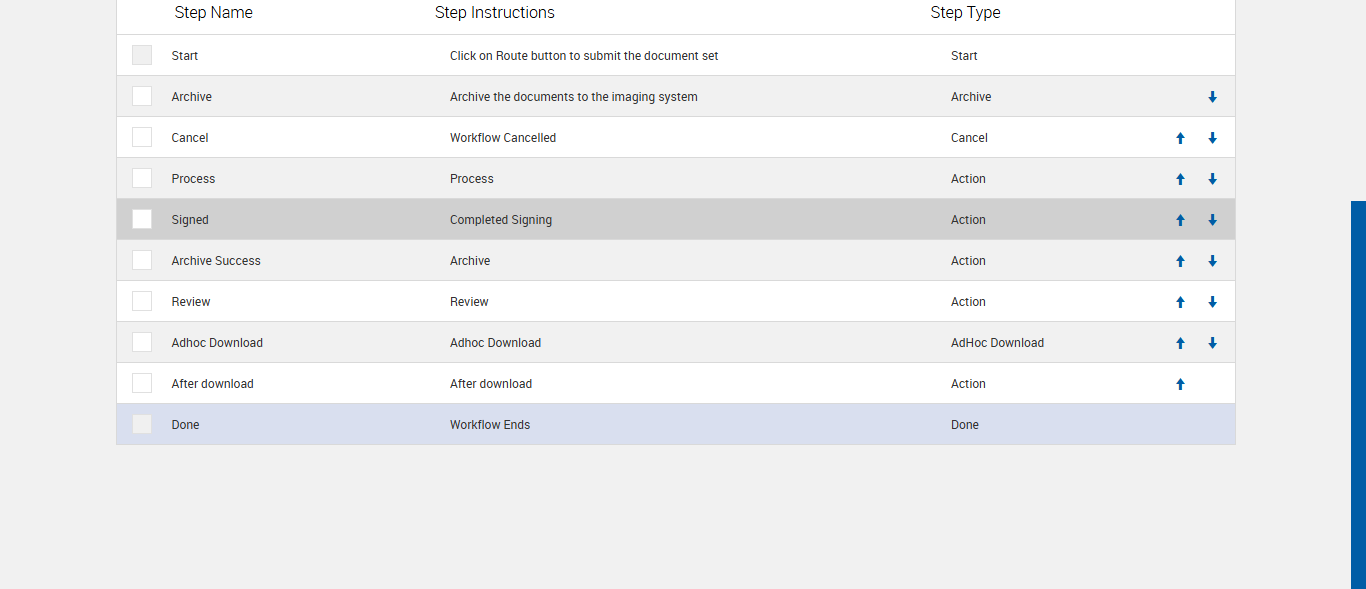Move After download step up
This screenshot has width=1366, height=589.
[1180, 384]
